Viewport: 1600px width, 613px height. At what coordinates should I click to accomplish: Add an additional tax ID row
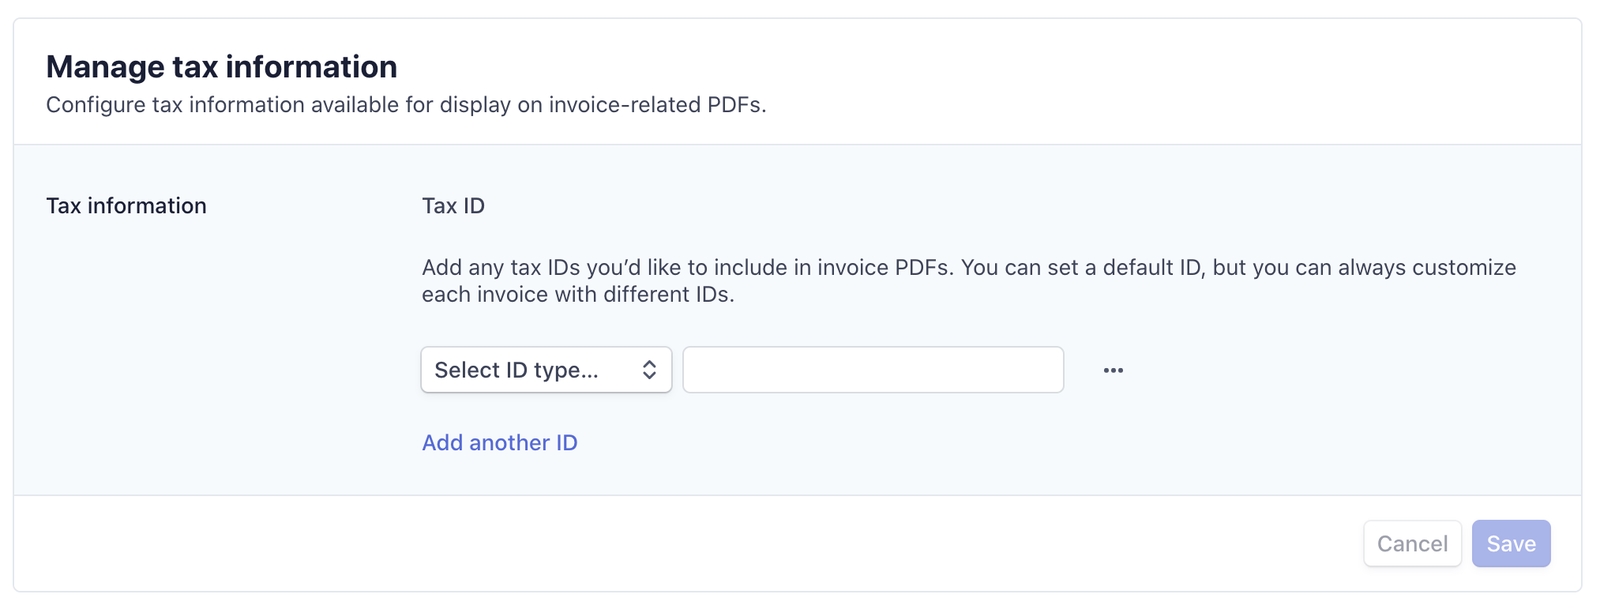499,443
